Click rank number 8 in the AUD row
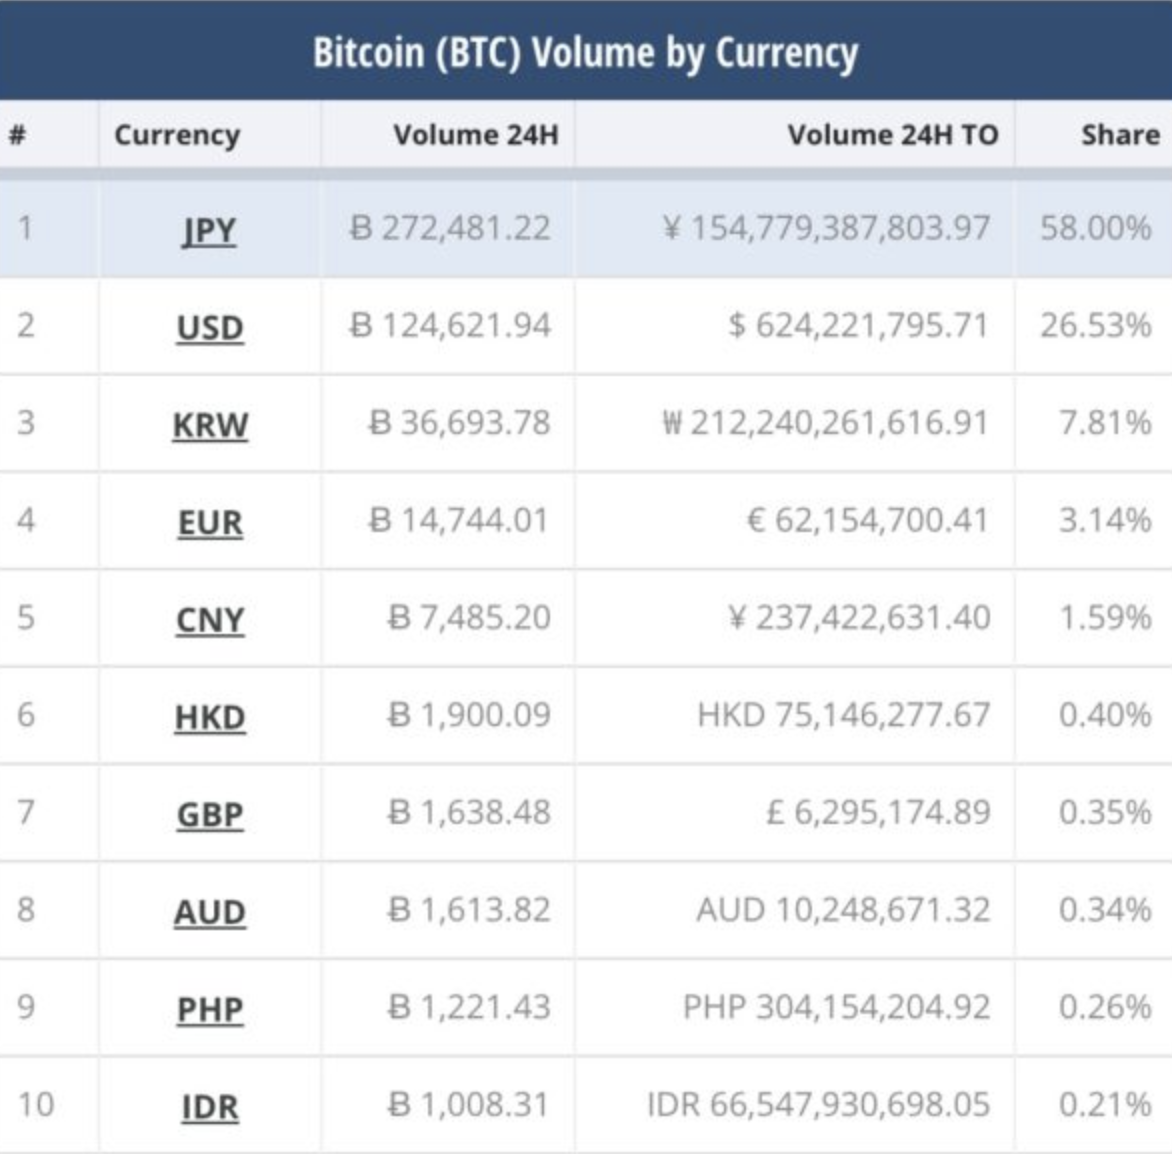 tap(25, 910)
